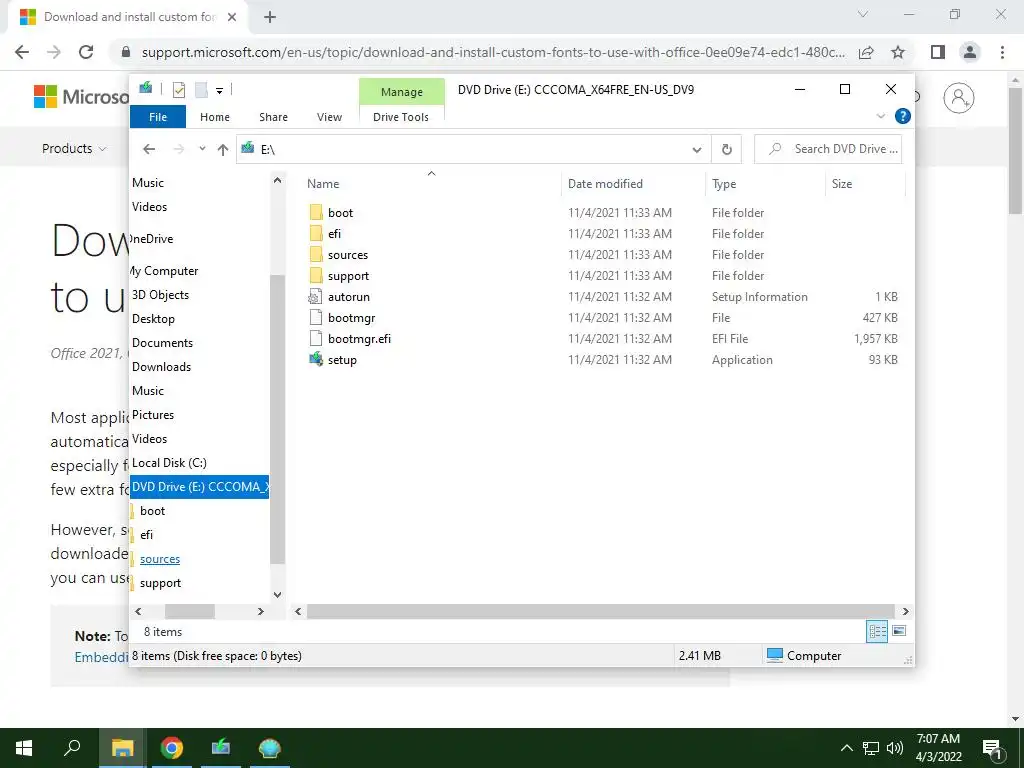Open the volume speaker tray icon
1024x768 pixels.
pos(895,748)
